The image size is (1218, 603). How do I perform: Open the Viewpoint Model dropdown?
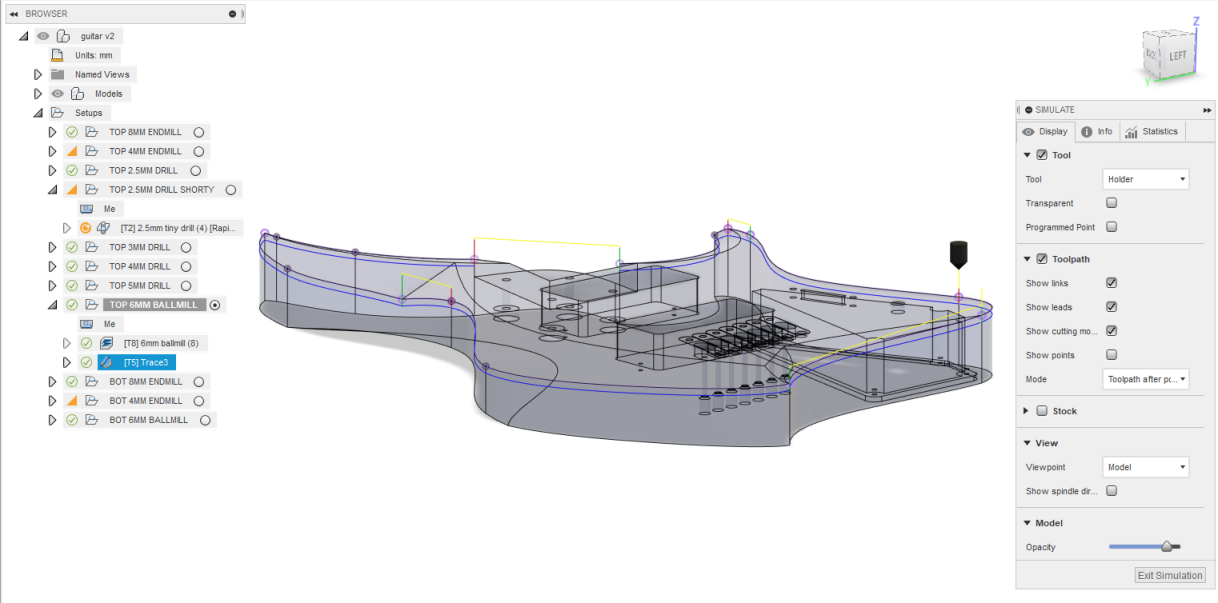click(x=1145, y=467)
